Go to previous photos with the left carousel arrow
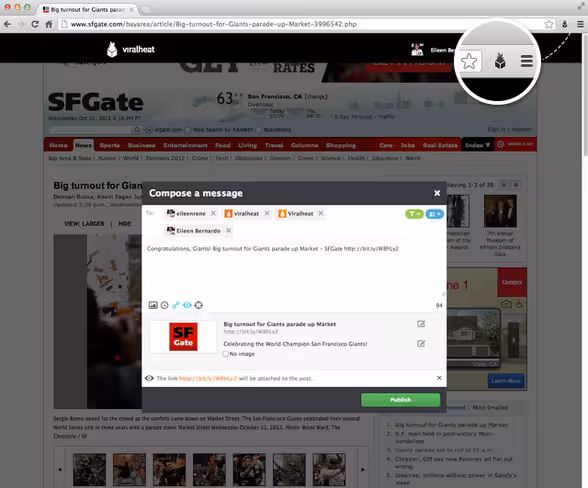The image size is (588, 488). [60, 469]
